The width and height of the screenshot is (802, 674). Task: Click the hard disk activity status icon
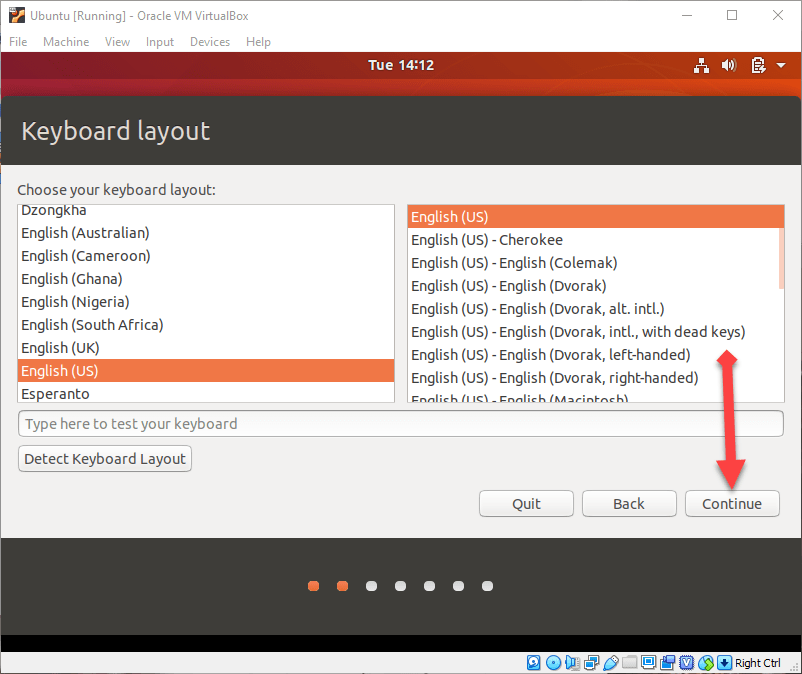pyautogui.click(x=533, y=663)
